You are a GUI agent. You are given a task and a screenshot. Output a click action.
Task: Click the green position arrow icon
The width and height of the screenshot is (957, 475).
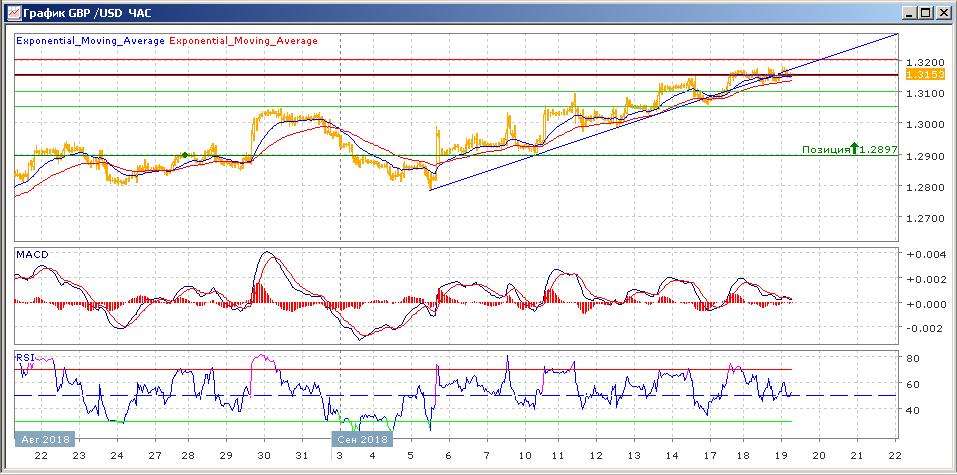point(856,149)
